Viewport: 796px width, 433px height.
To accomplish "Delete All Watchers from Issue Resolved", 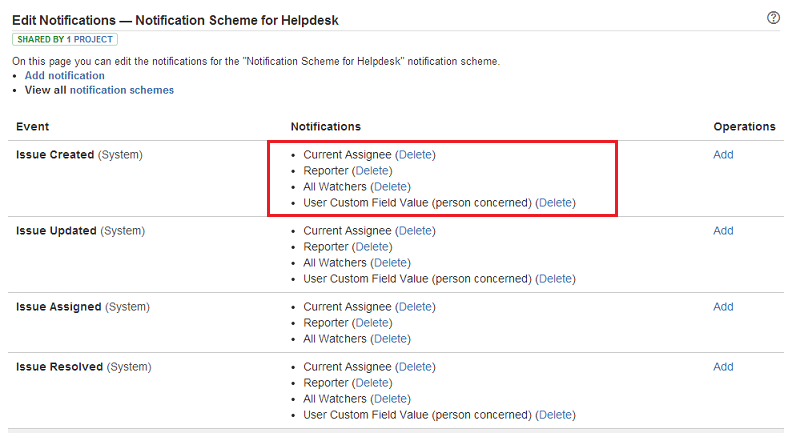I will pyautogui.click(x=390, y=399).
